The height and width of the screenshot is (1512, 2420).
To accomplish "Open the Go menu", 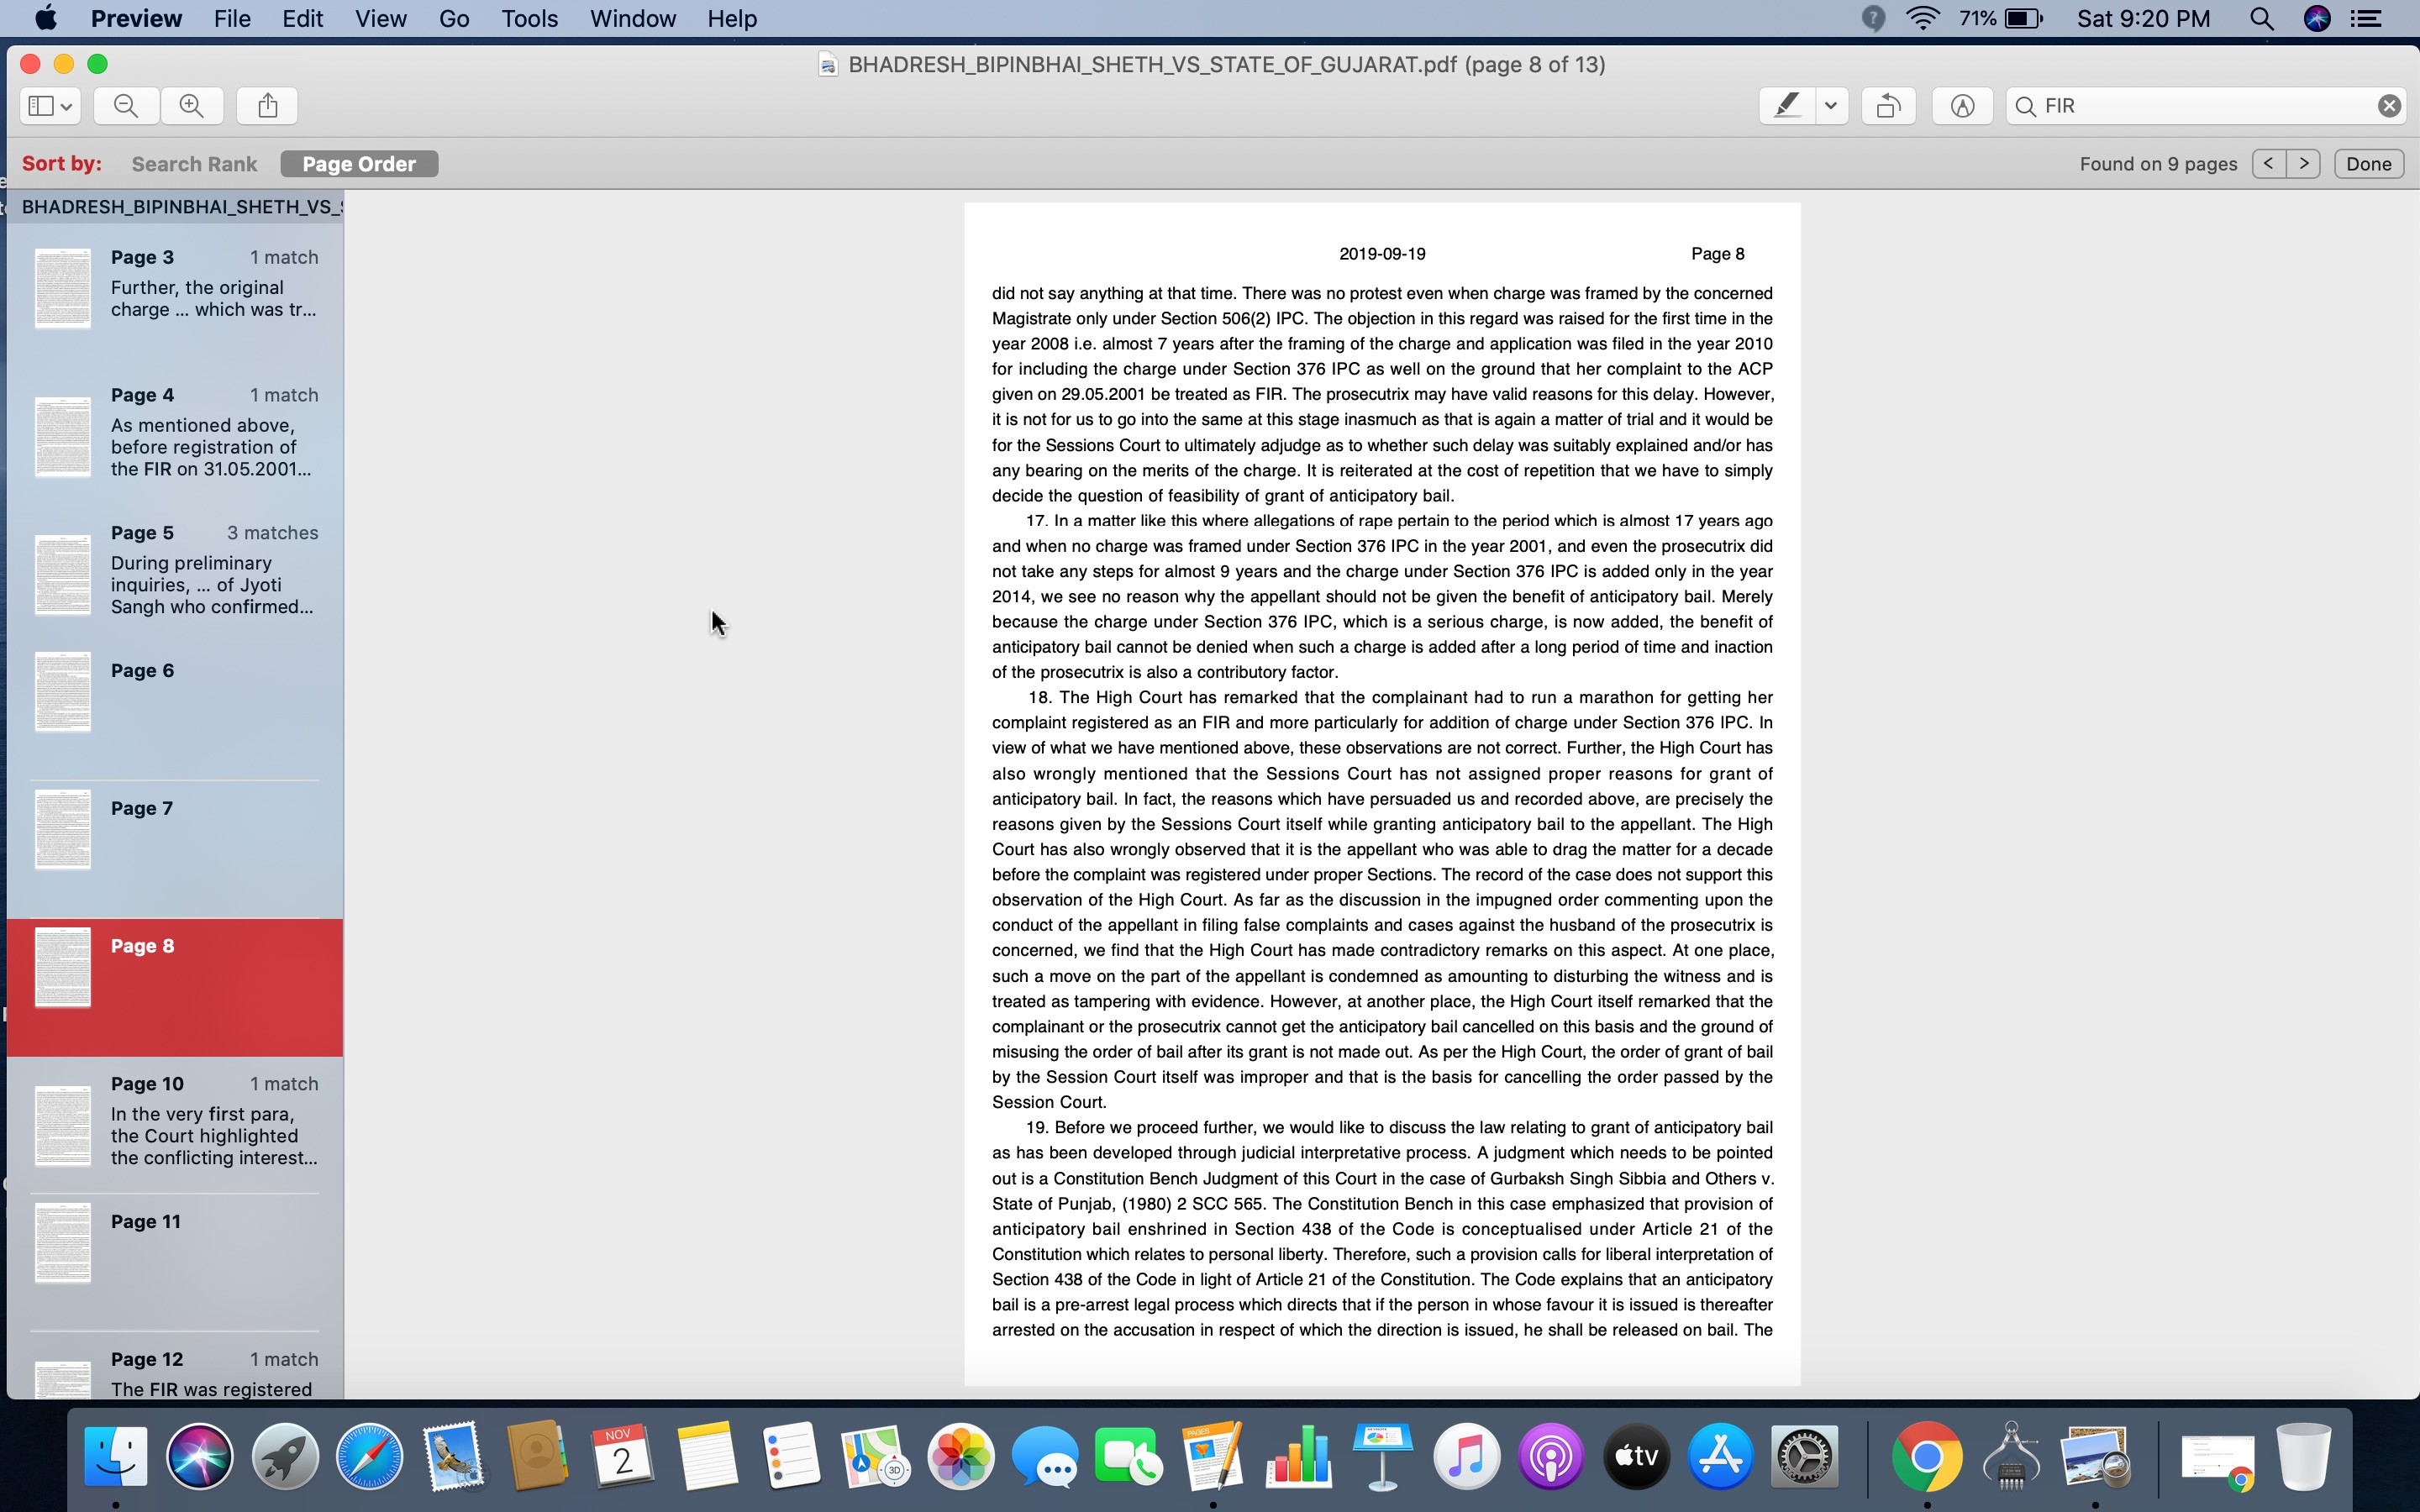I will 453,19.
